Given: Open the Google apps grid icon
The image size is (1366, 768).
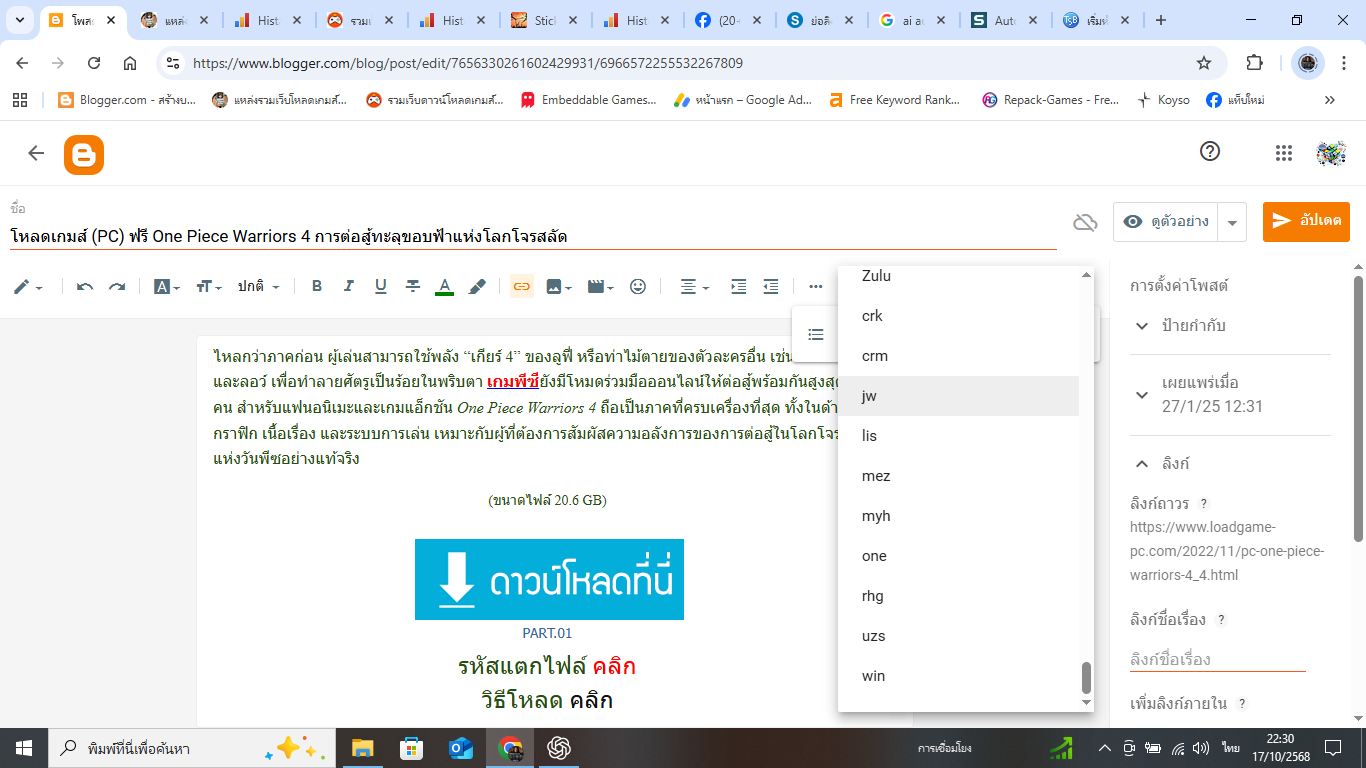Looking at the screenshot, I should point(1284,152).
